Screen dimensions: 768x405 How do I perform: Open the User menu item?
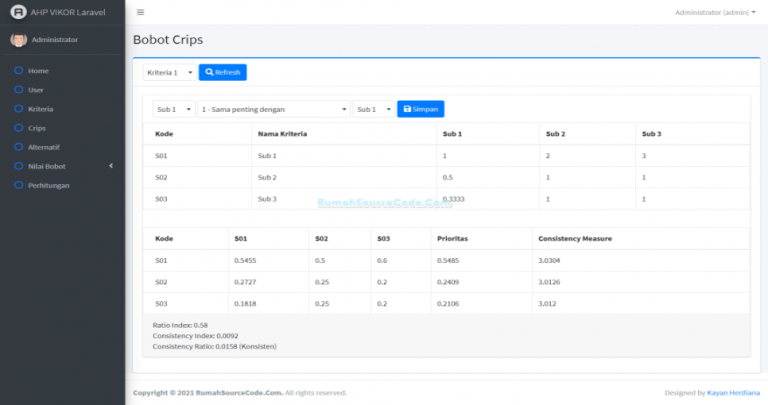pos(36,90)
